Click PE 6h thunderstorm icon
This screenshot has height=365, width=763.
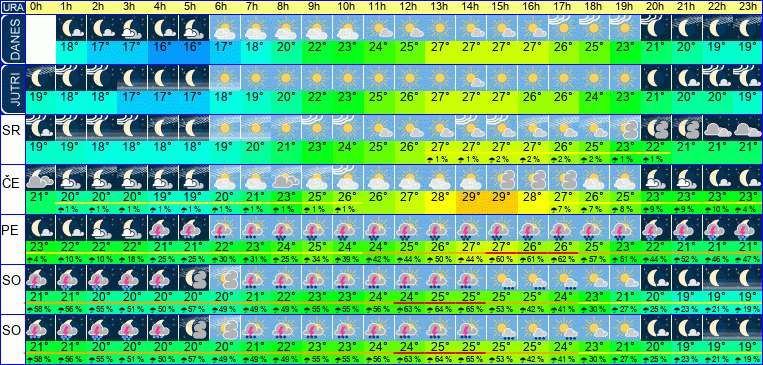click(225, 228)
